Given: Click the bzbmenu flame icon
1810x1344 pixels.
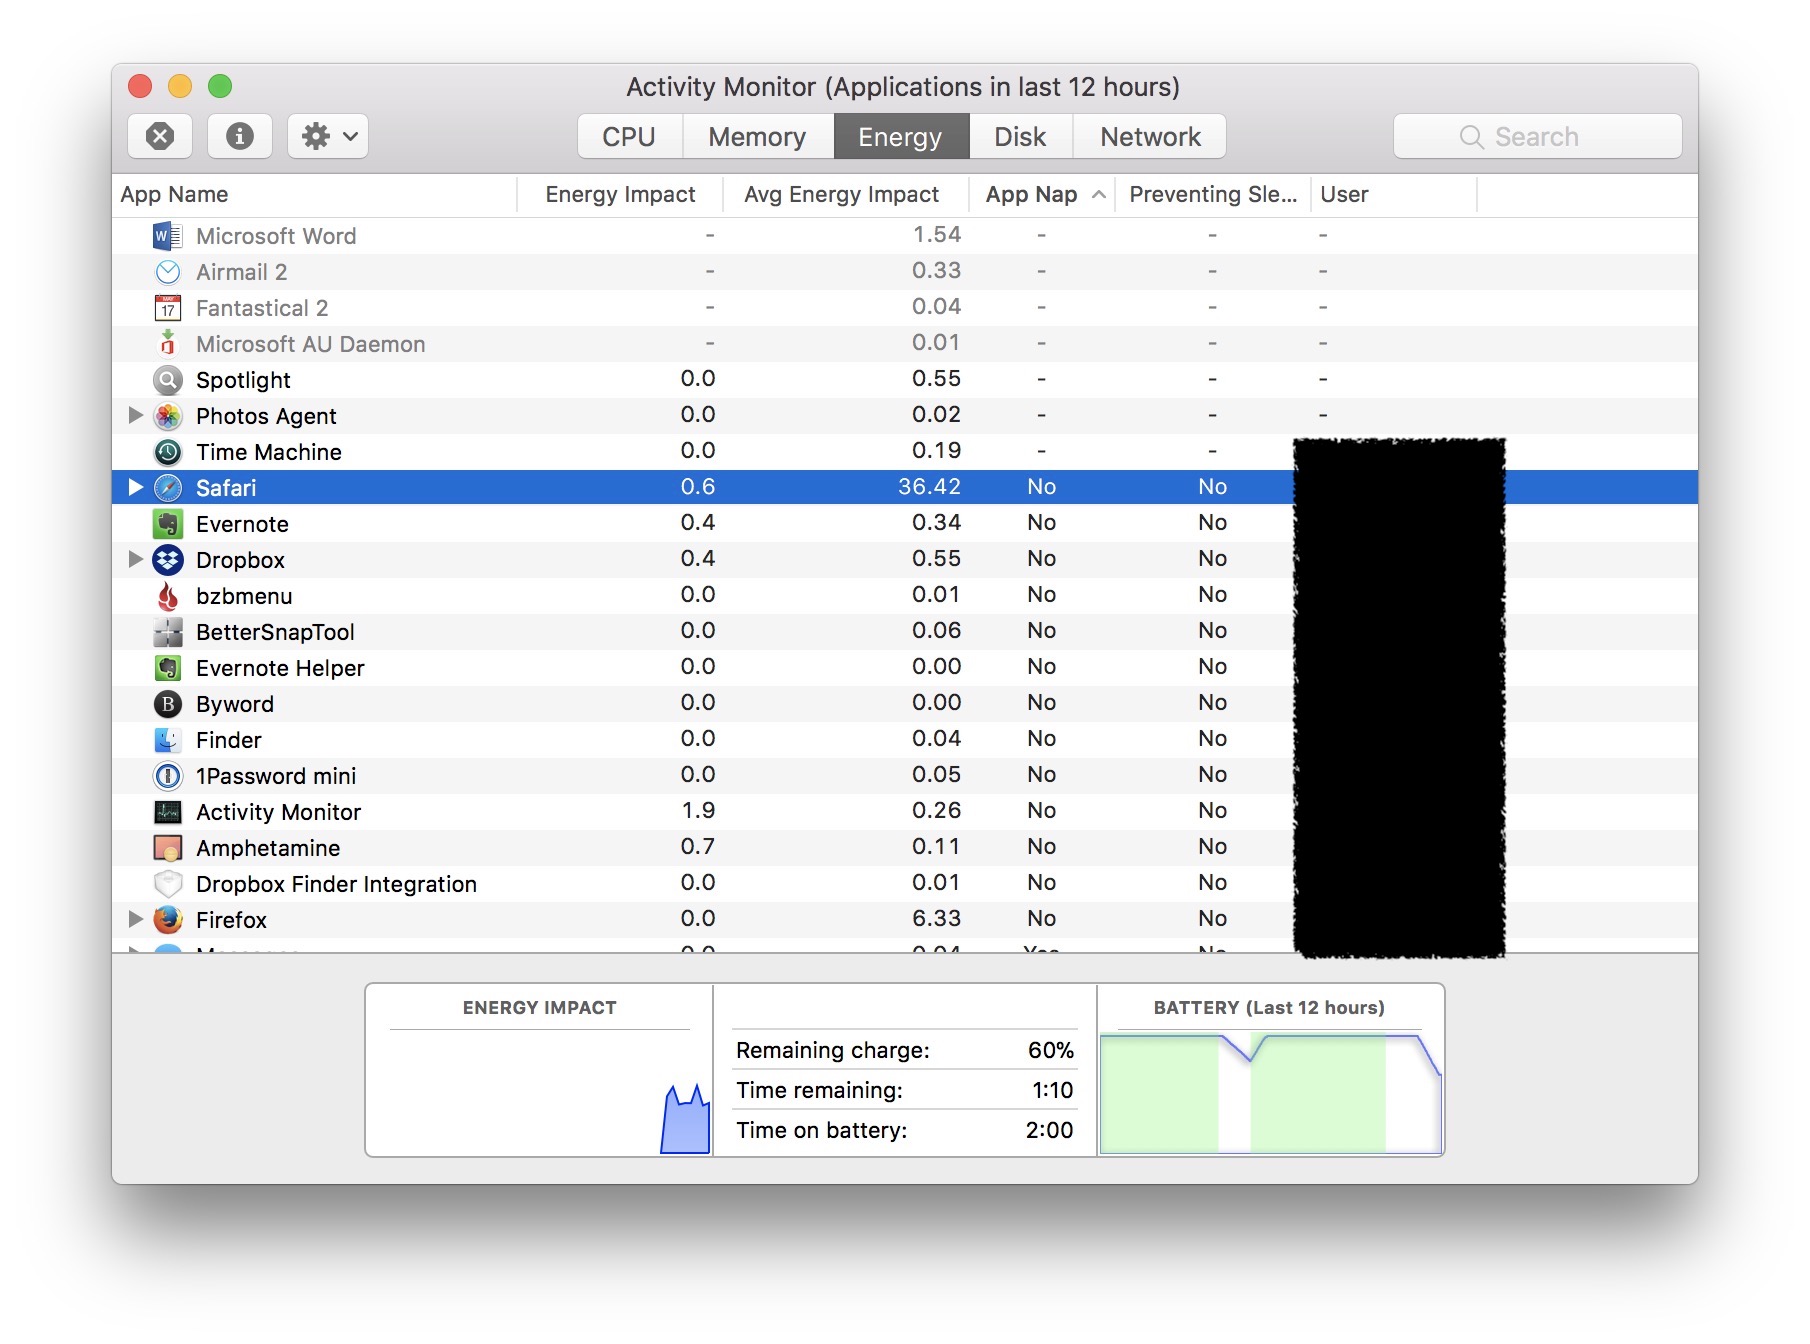Looking at the screenshot, I should [x=168, y=596].
